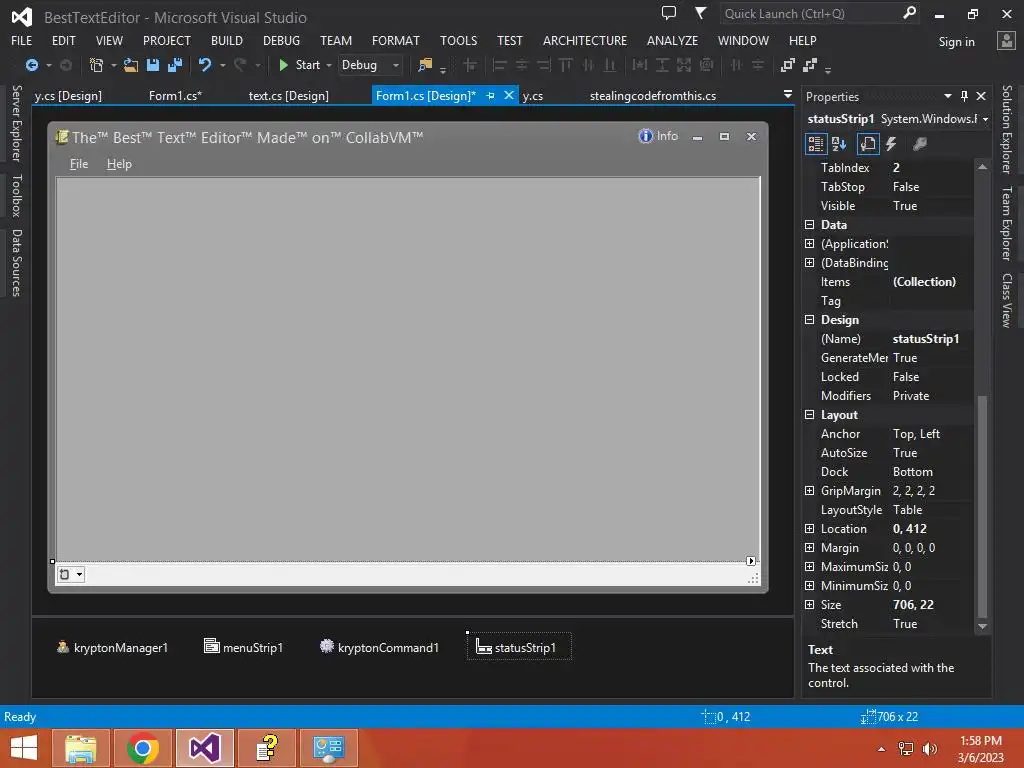Open the FORMAT menu
Viewport: 1024px width, 768px height.
coord(396,40)
